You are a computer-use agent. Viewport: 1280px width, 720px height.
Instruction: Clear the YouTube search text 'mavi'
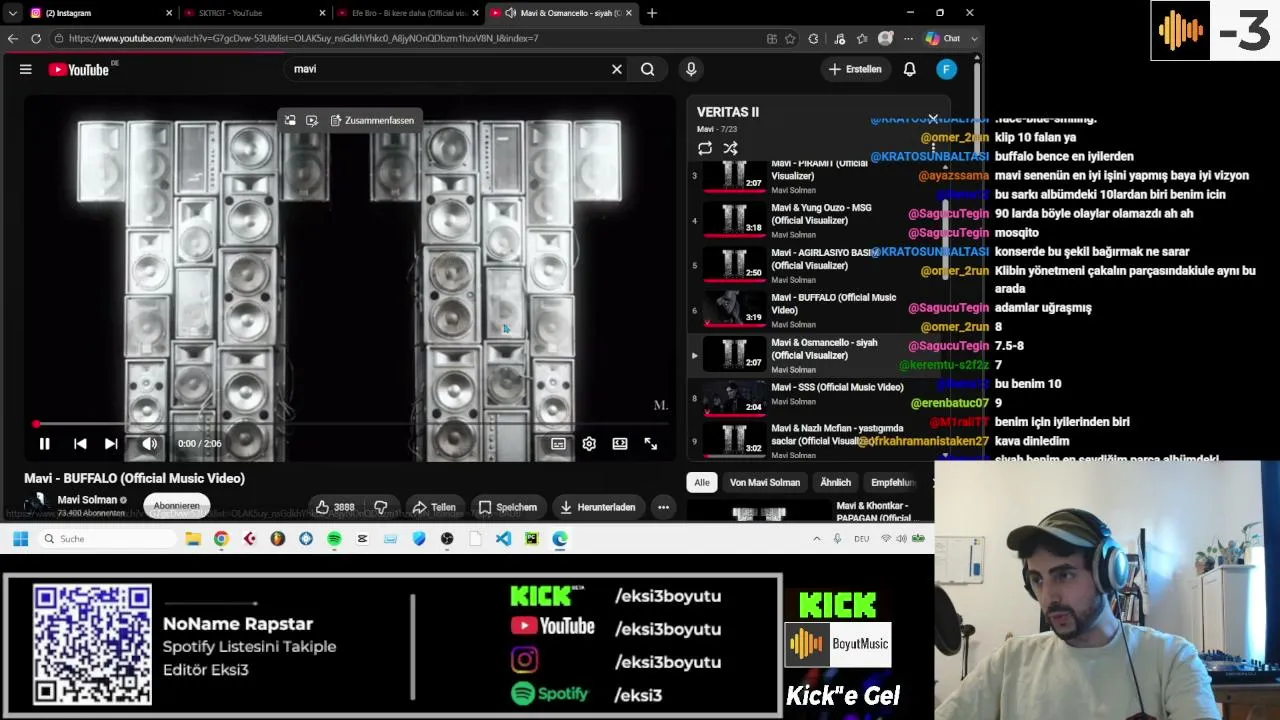pyautogui.click(x=617, y=69)
